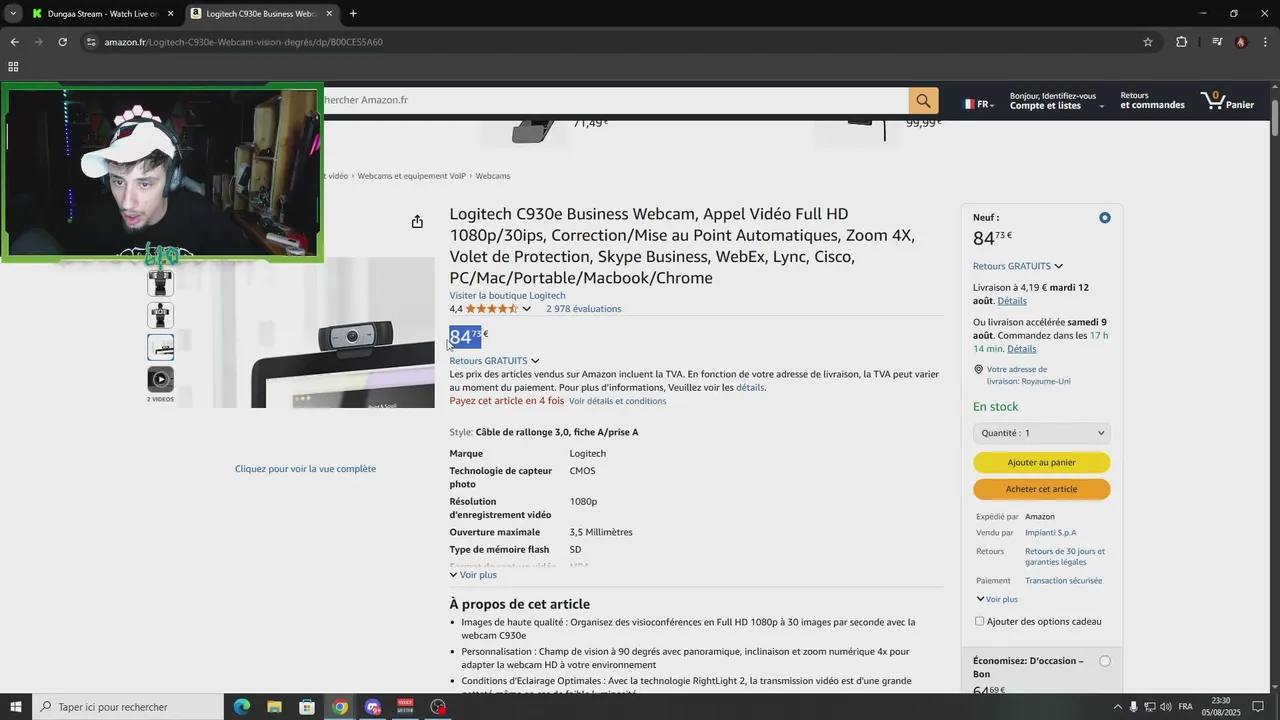Click the location pin icon near delivery address
Image resolution: width=1280 pixels, height=720 pixels.
coord(978,370)
